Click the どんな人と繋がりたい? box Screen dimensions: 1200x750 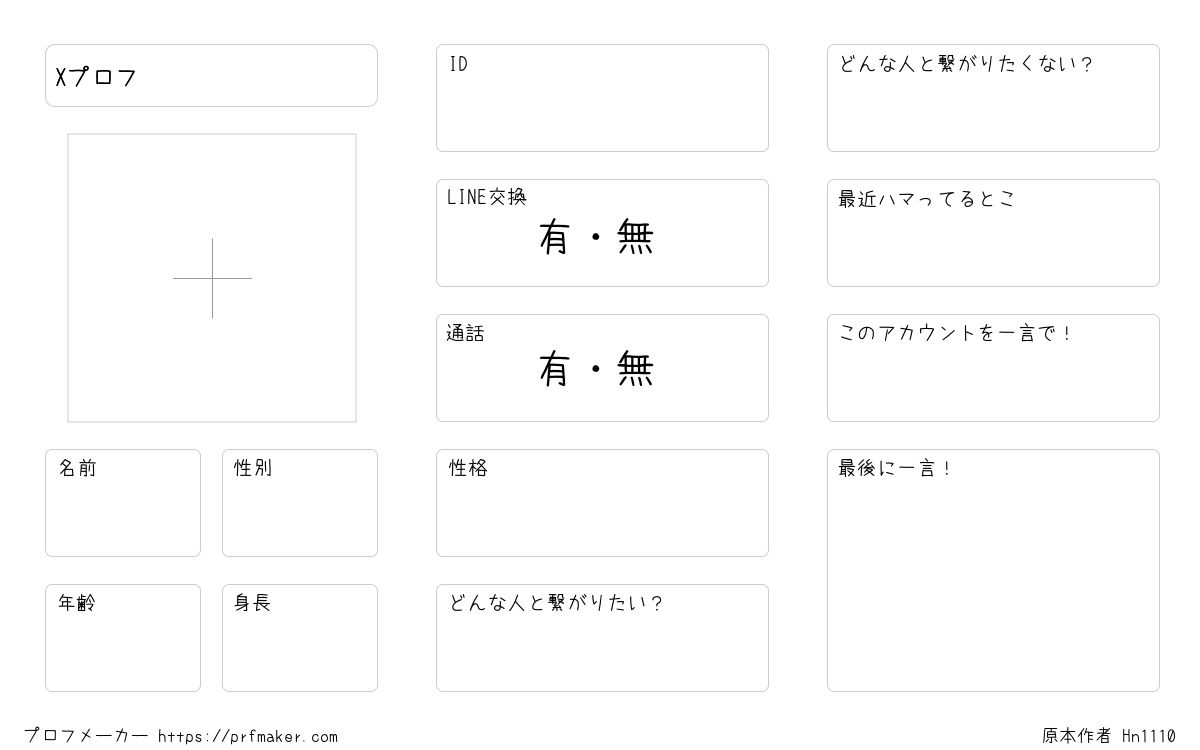(602, 638)
